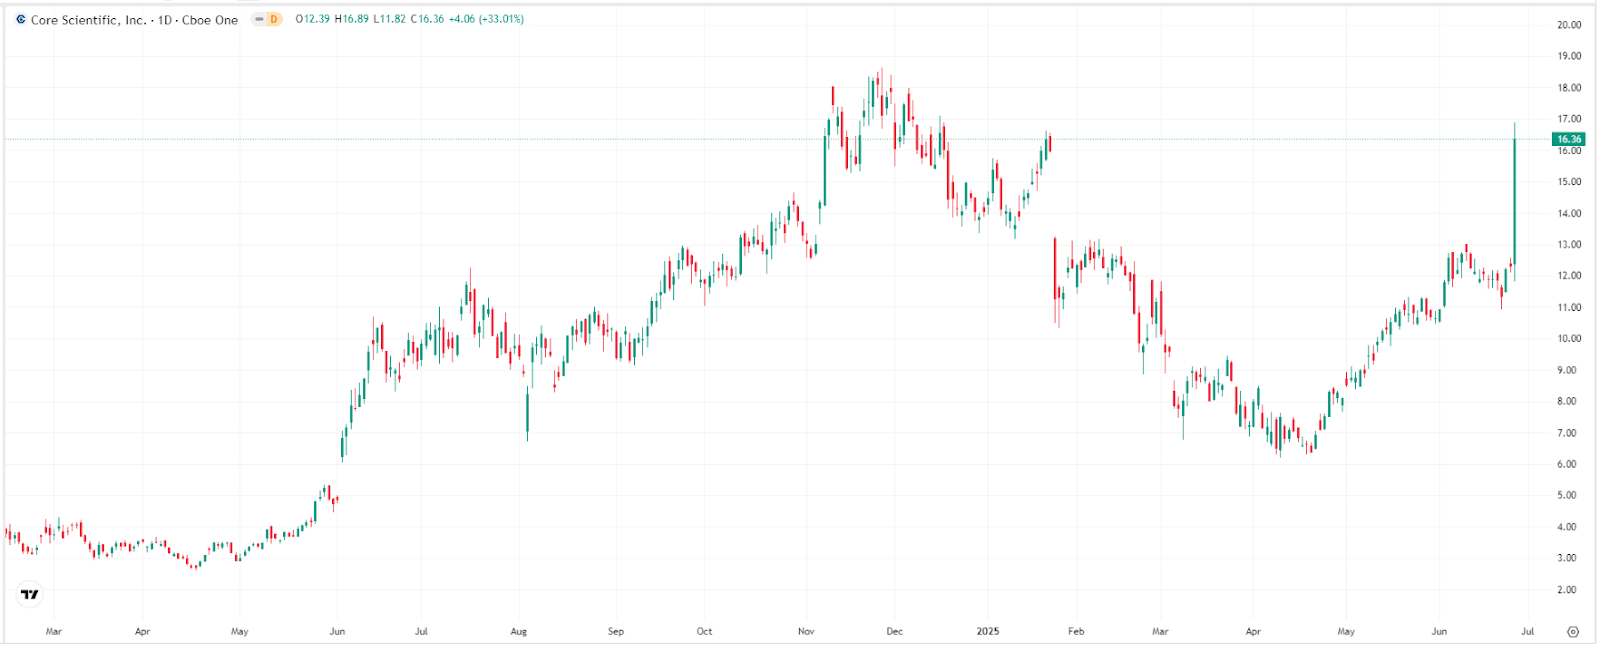Click the current price label showing 16.36
Image resolution: width=1600 pixels, height=651 pixels.
coord(1567,140)
